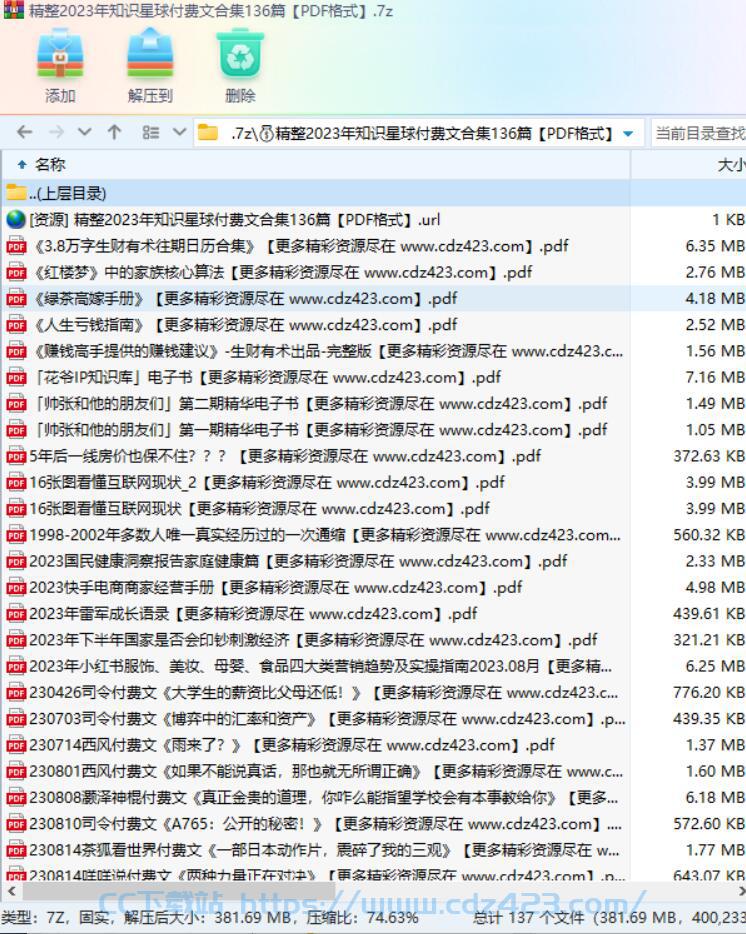Go up one level with the up arrow
This screenshot has height=934, width=746.
click(114, 132)
